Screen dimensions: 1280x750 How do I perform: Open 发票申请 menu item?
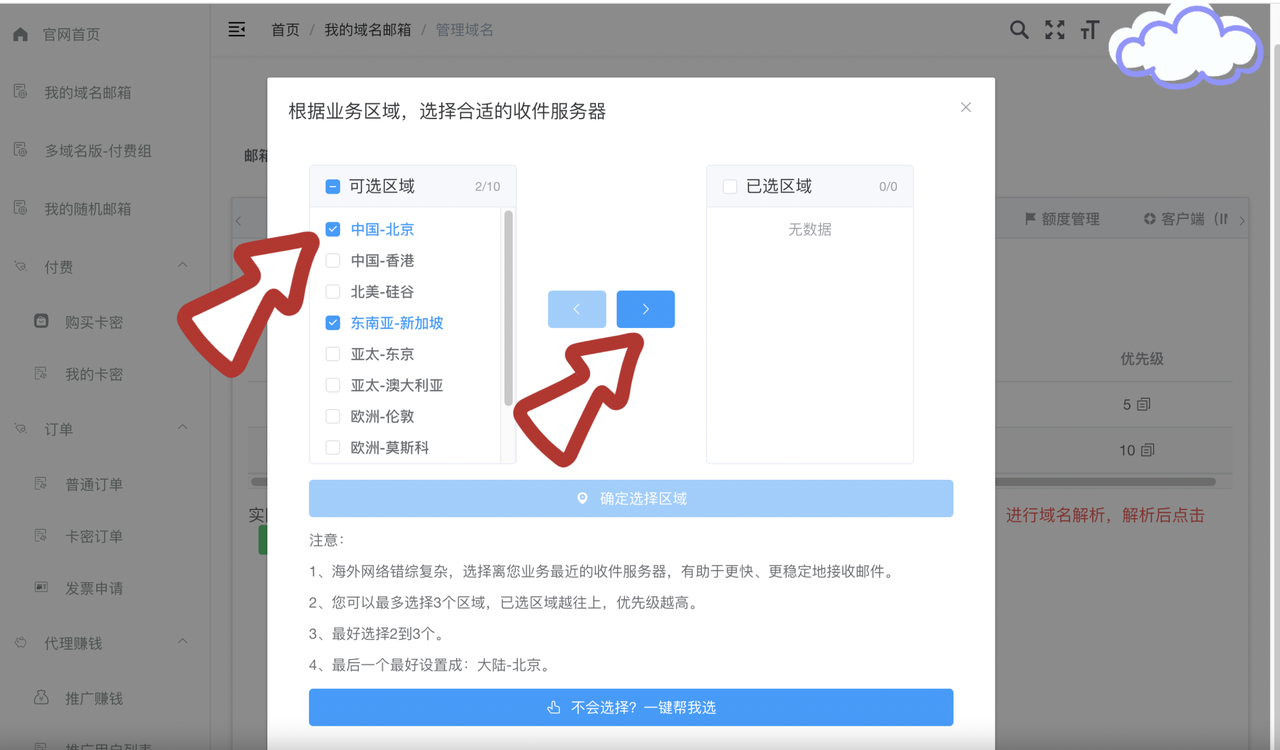click(x=94, y=588)
